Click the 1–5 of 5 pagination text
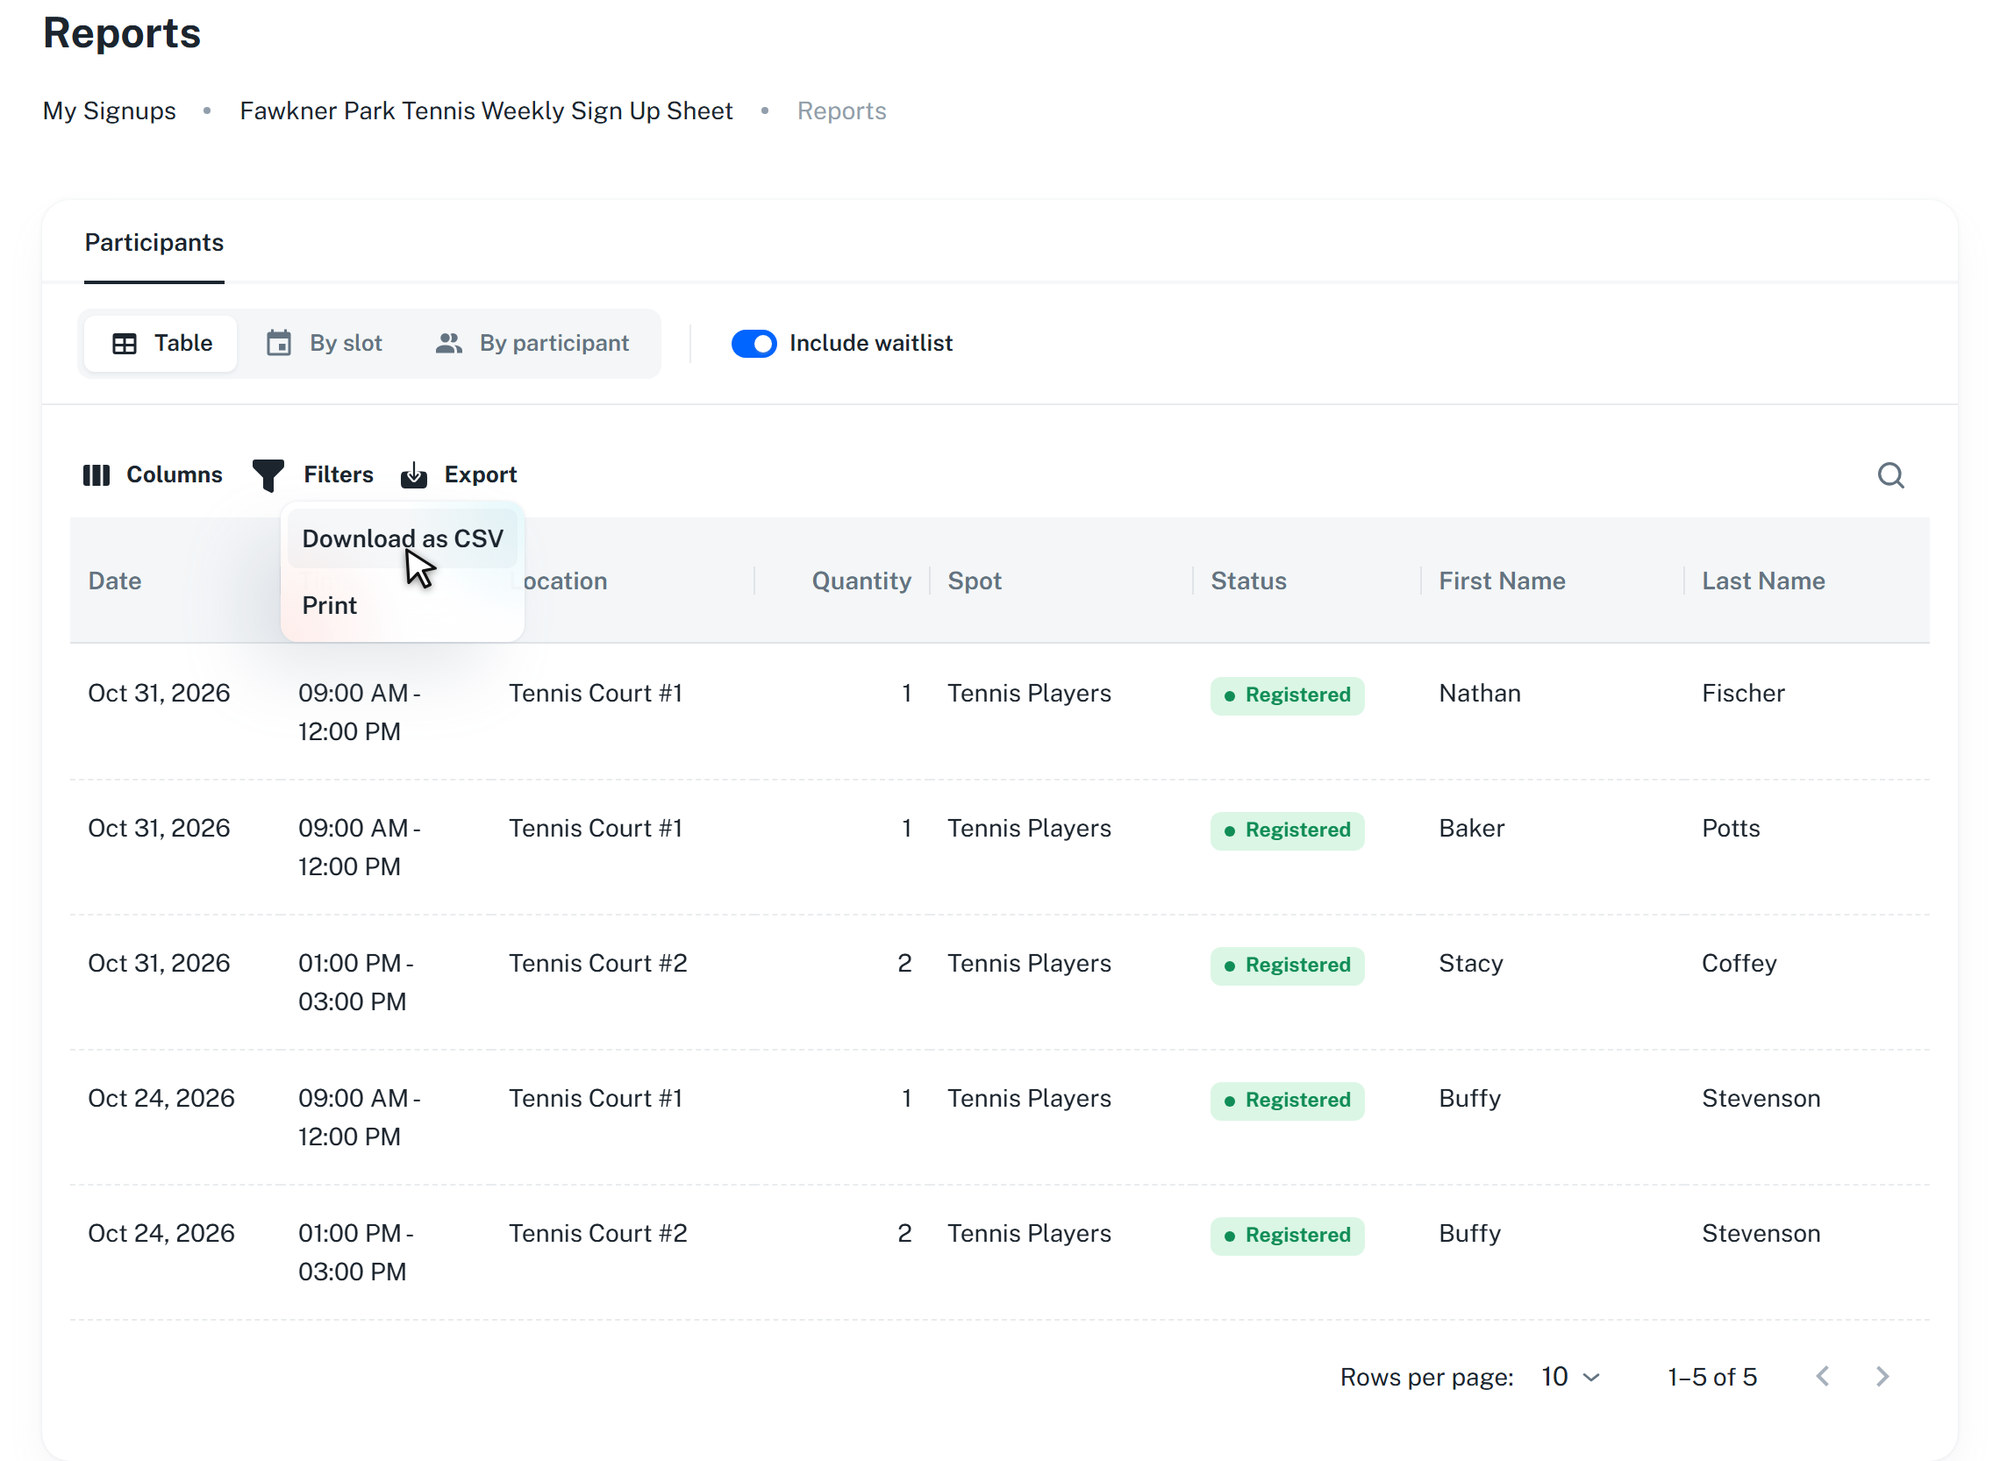This screenshot has width=2000, height=1461. click(x=1712, y=1377)
